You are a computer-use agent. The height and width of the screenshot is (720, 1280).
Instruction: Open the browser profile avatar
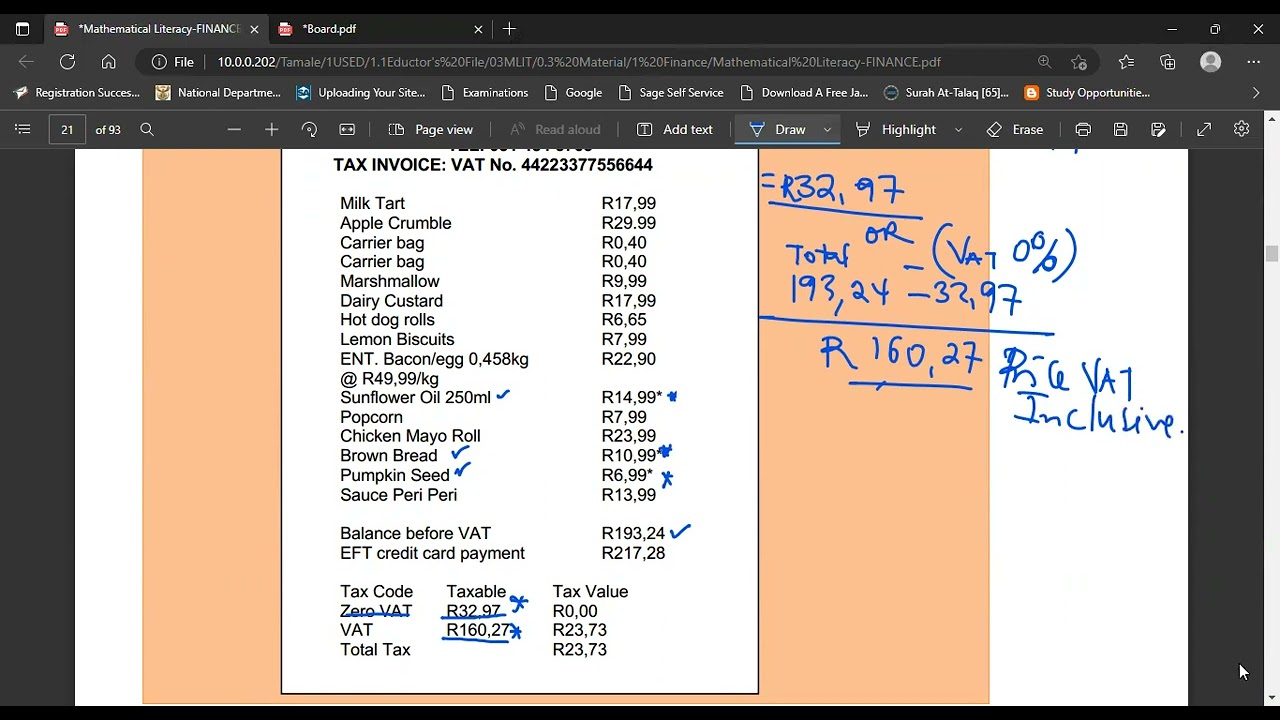(x=1211, y=62)
